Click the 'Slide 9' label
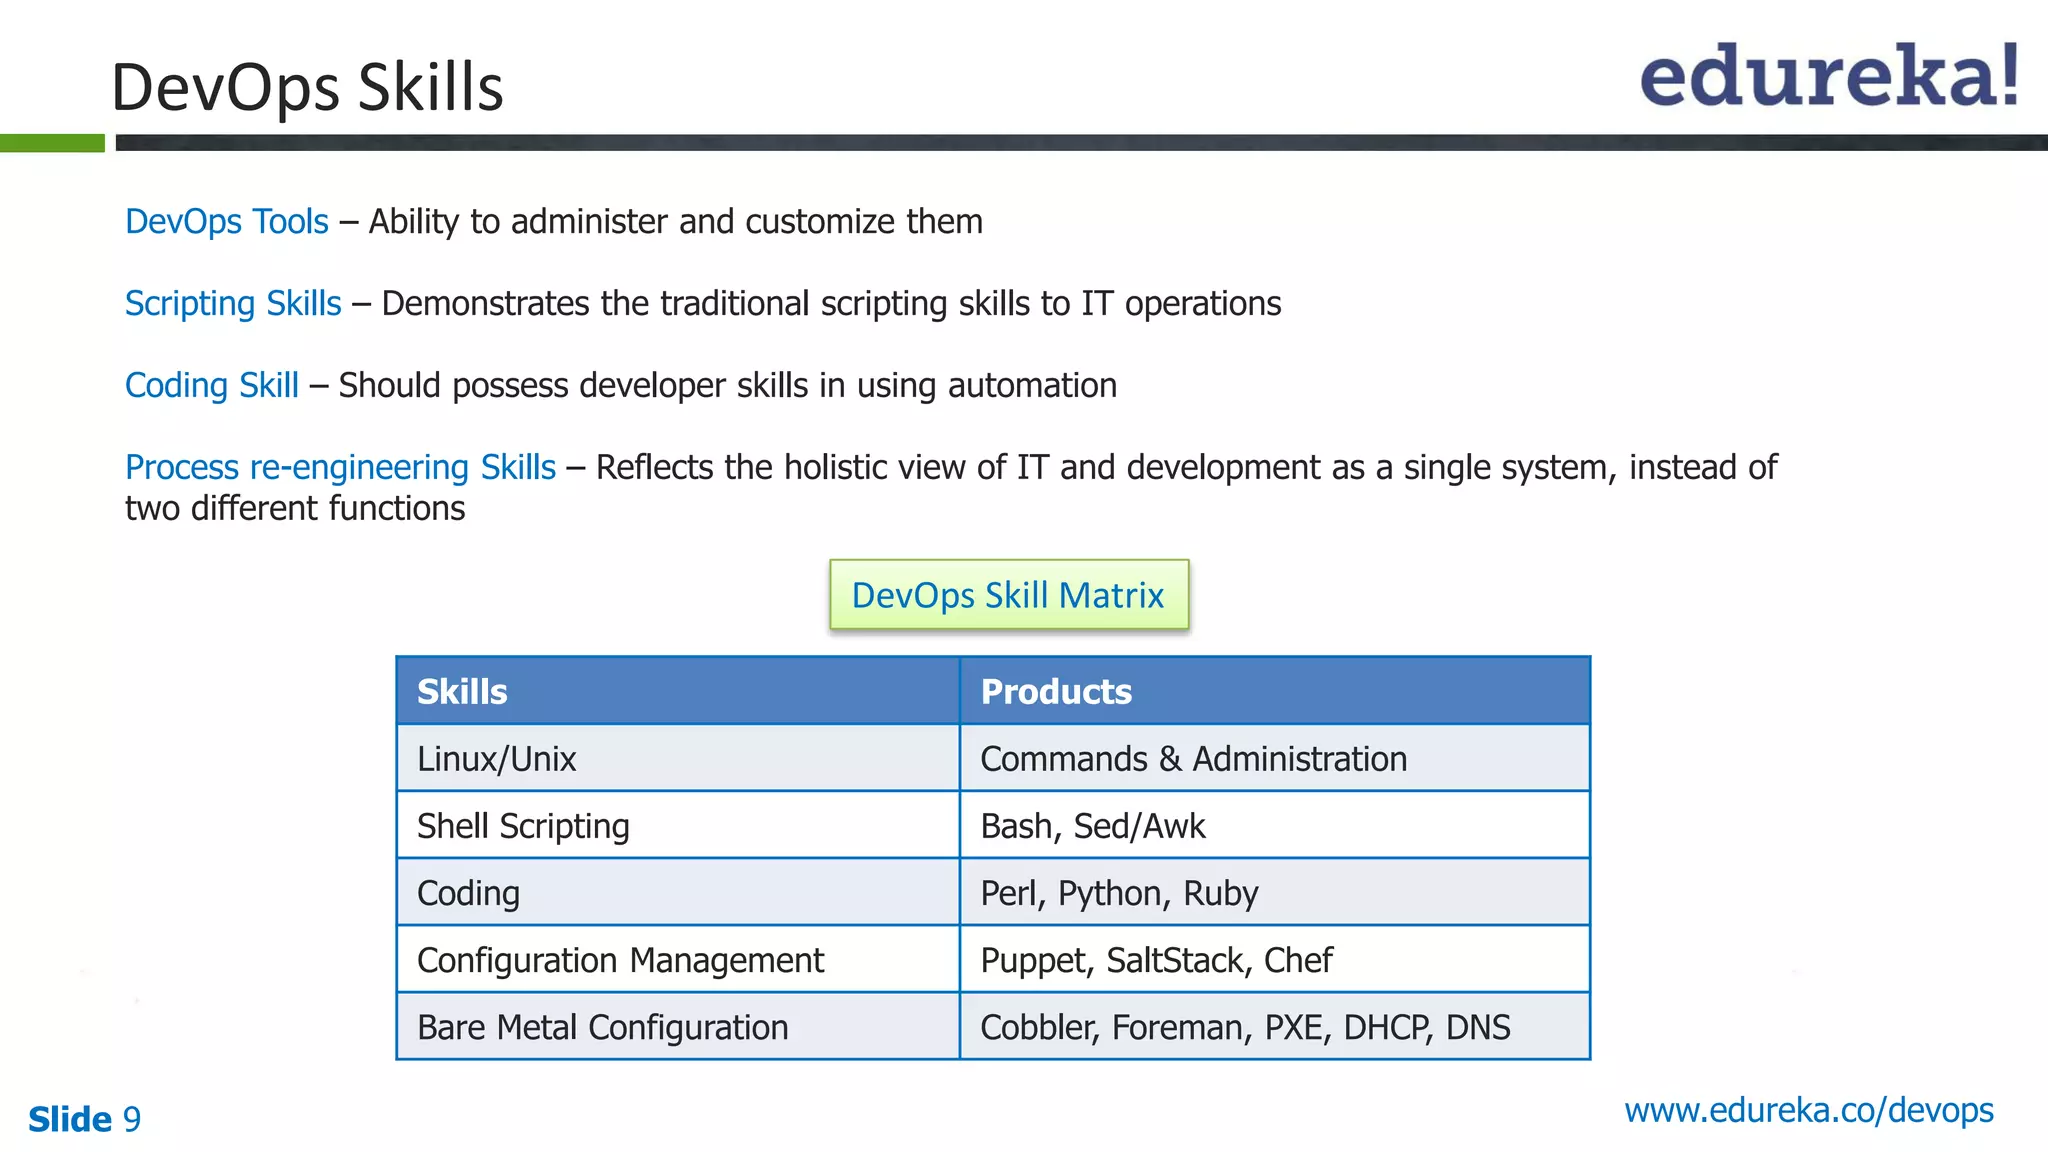The height and width of the screenshot is (1152, 2048). (85, 1119)
